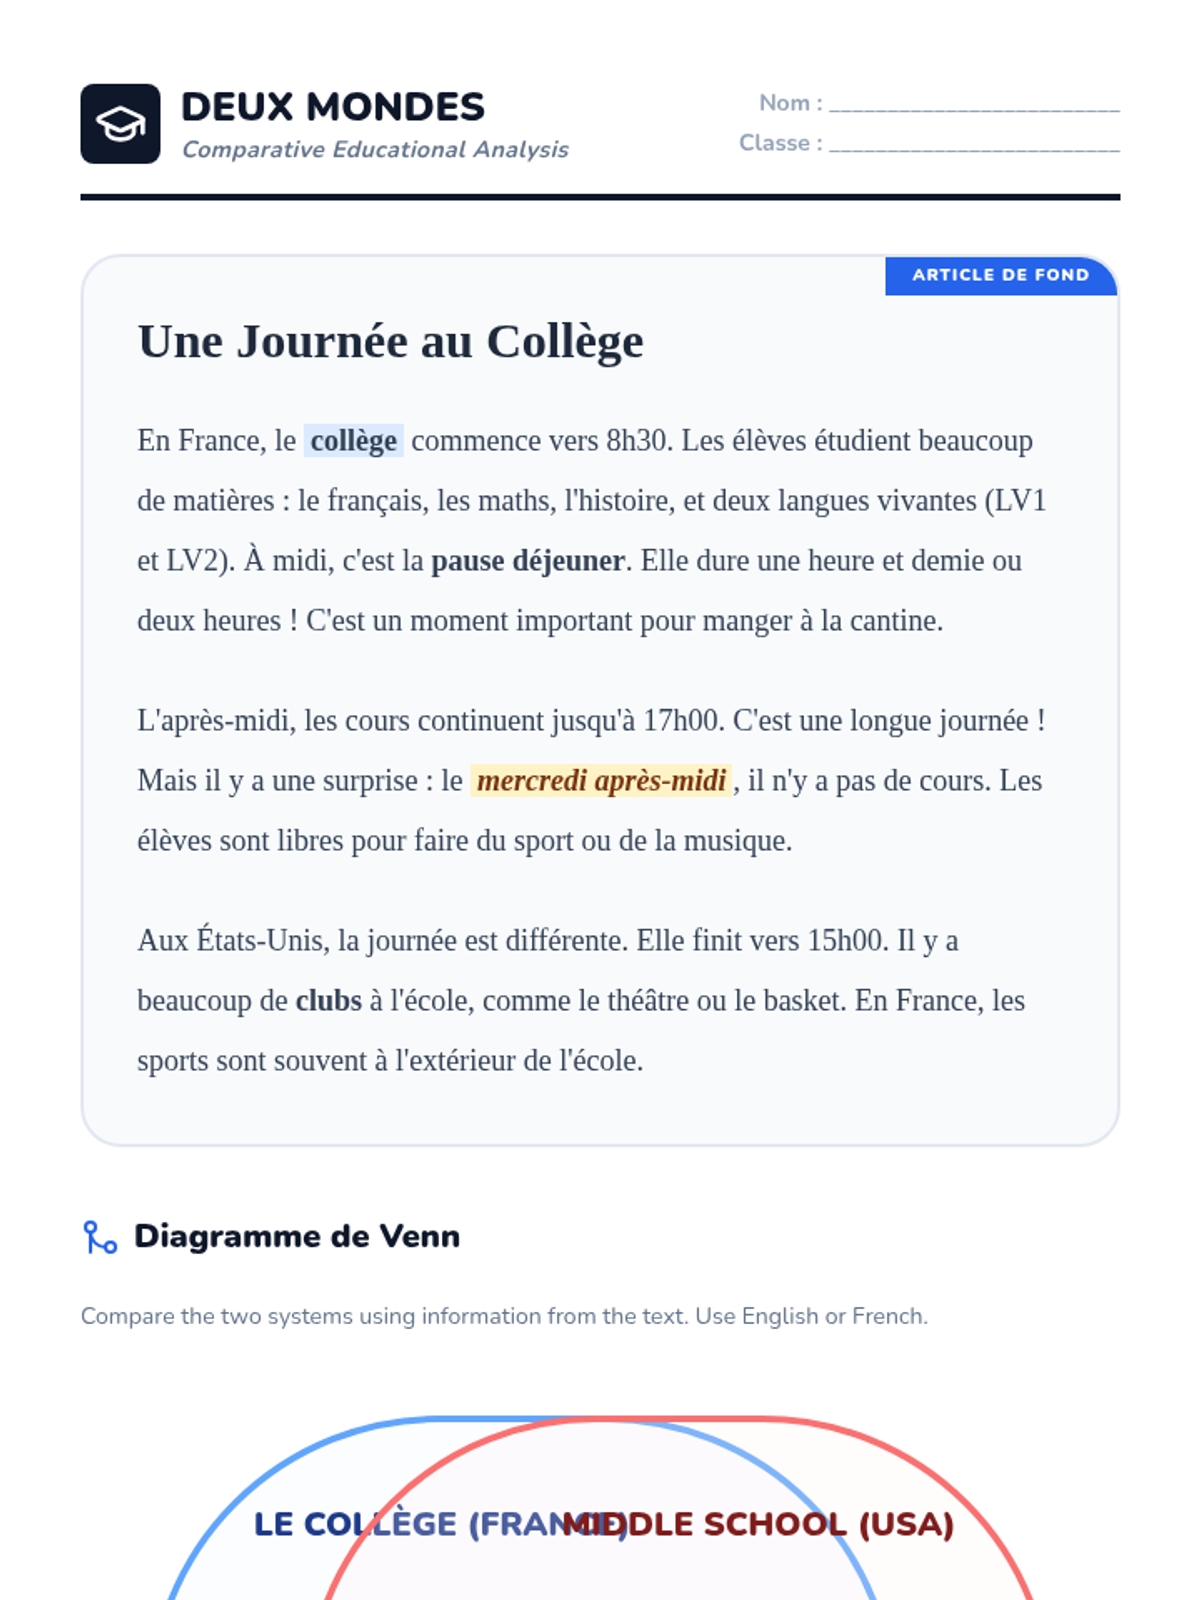This screenshot has width=1200, height=1600.
Task: Click the MIDDLE SCHOOL (USA) circle label
Action: 758,1525
